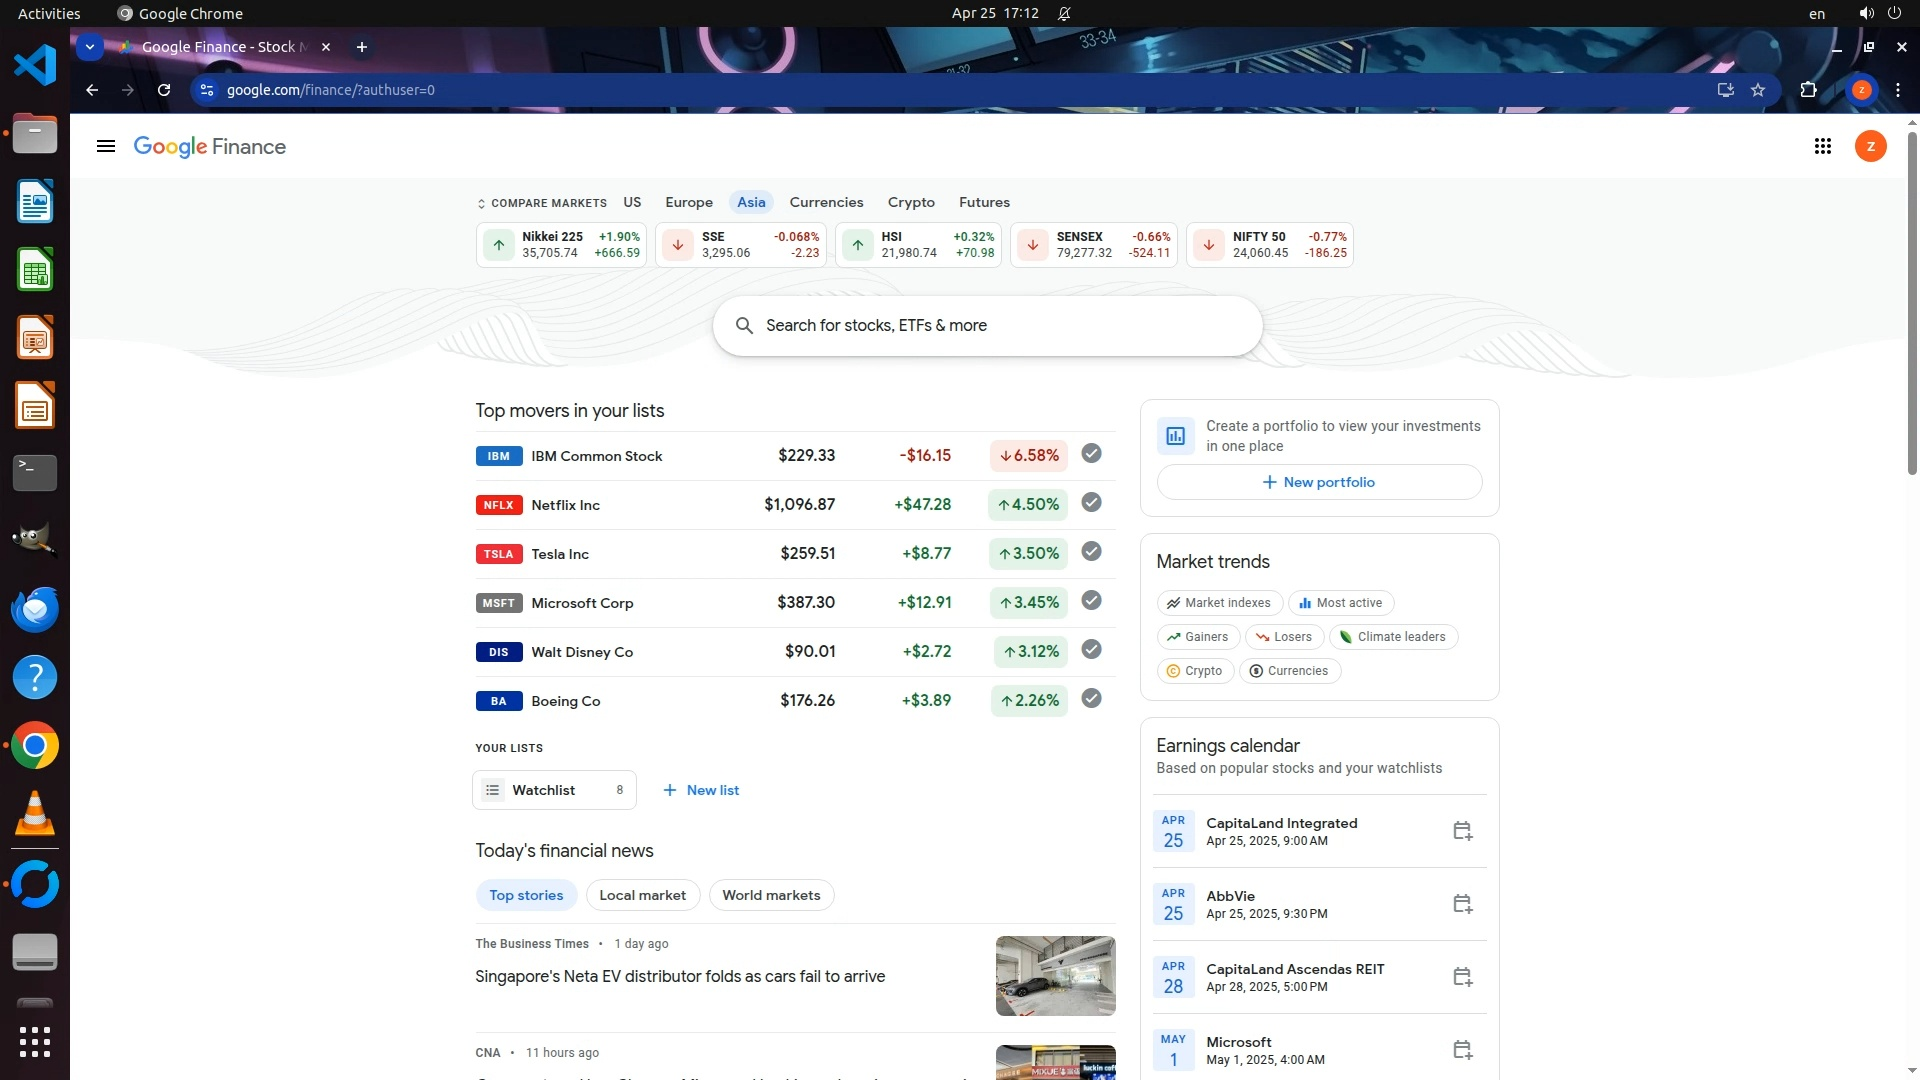Launch Thunderbird from the Ubuntu dock
This screenshot has width=1920, height=1080.
[35, 609]
